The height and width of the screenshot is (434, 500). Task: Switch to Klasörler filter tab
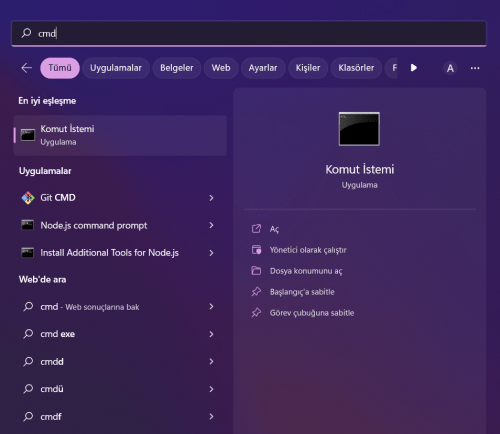point(356,68)
